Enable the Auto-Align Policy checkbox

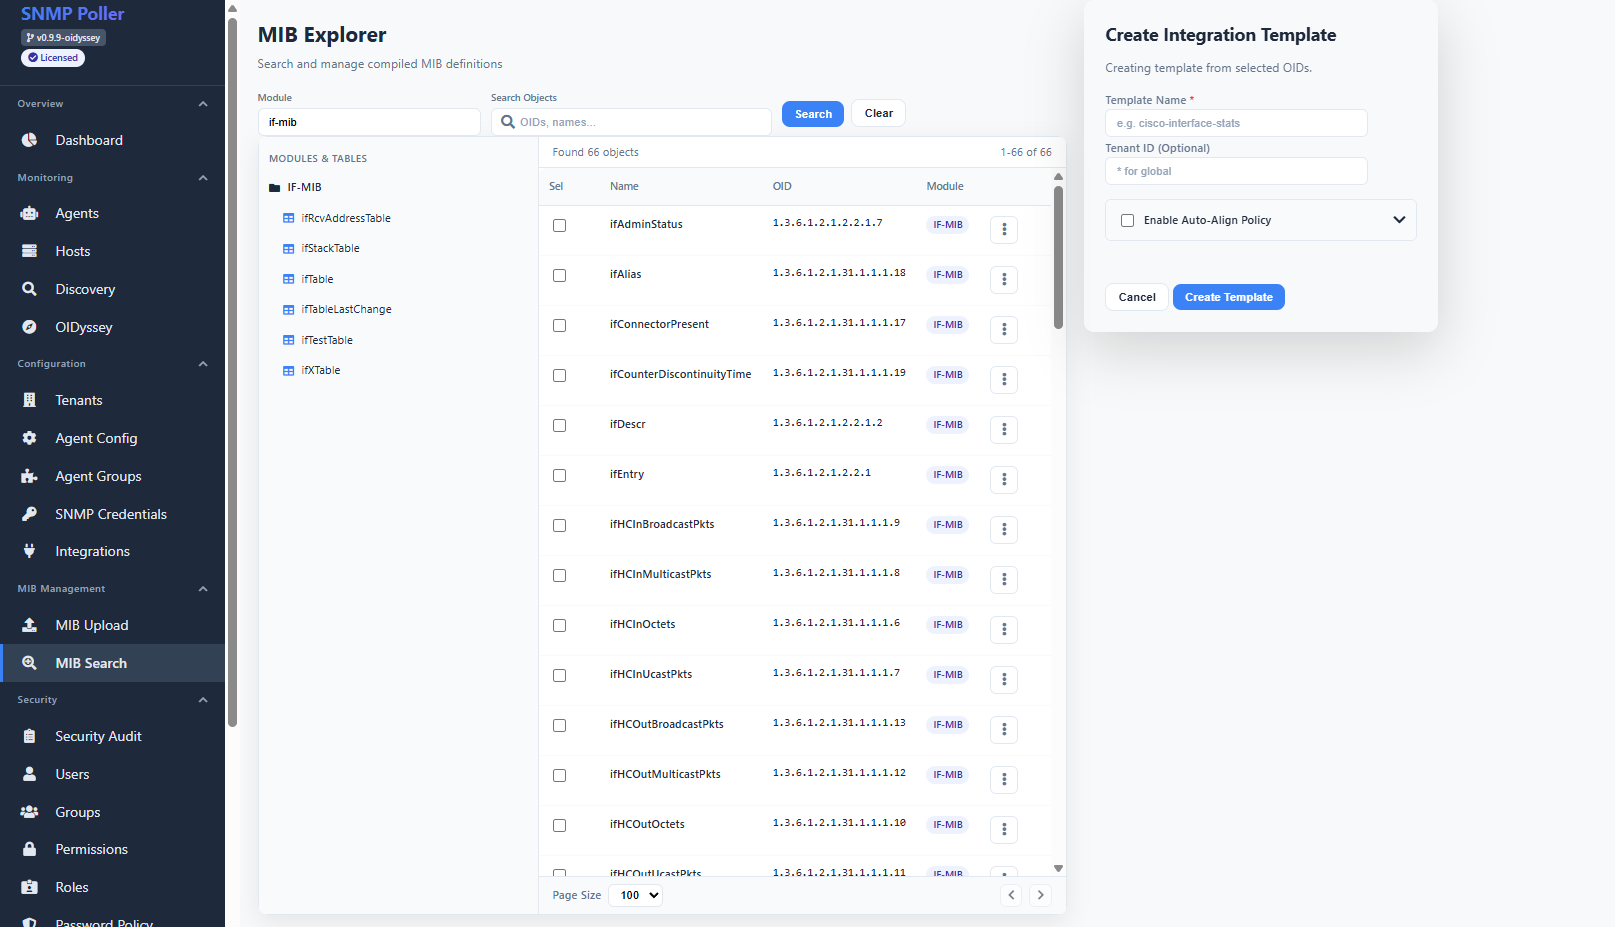tap(1127, 220)
